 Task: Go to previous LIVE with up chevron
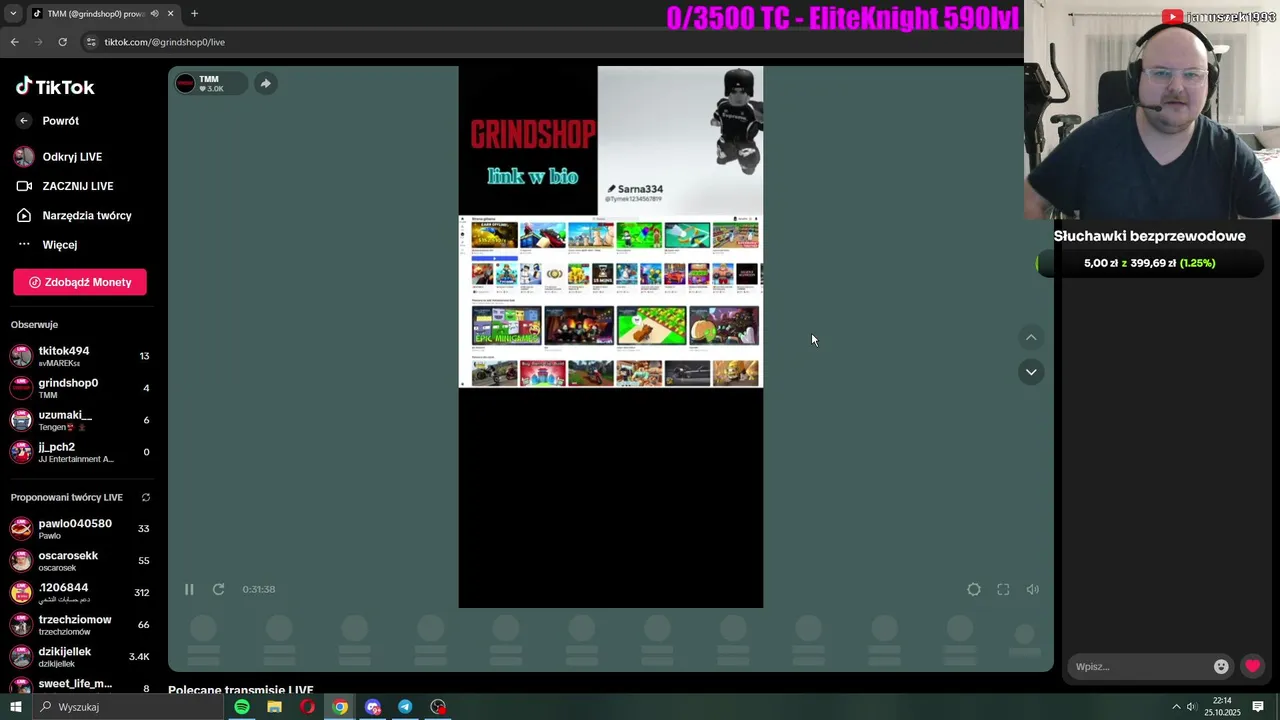(1031, 338)
